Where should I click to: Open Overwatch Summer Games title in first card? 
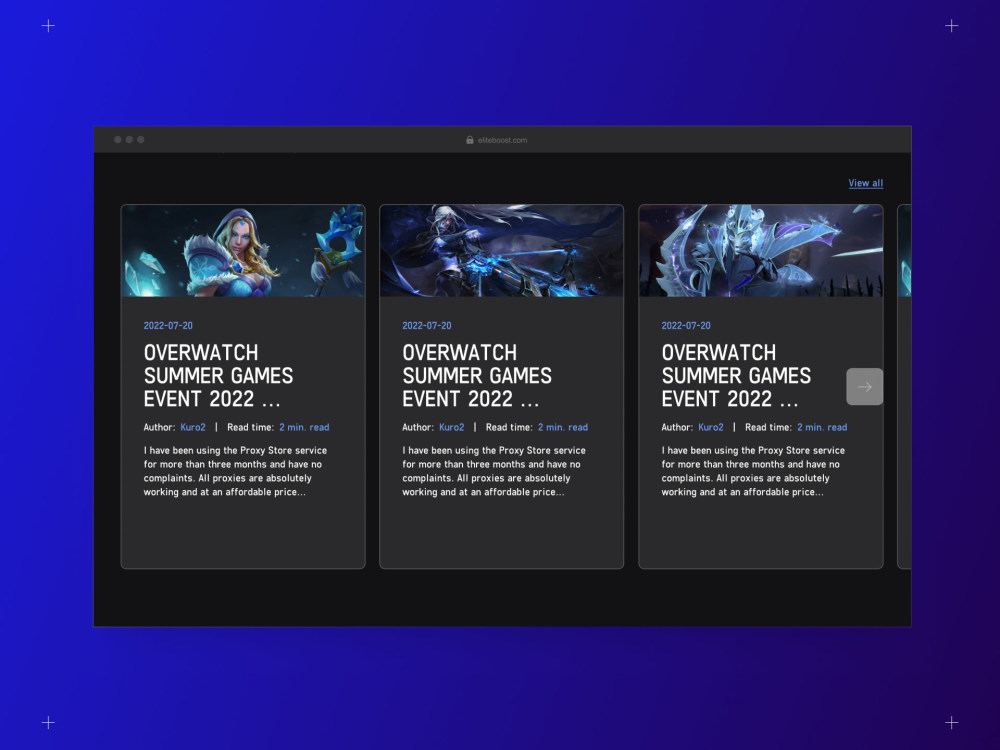(x=218, y=376)
